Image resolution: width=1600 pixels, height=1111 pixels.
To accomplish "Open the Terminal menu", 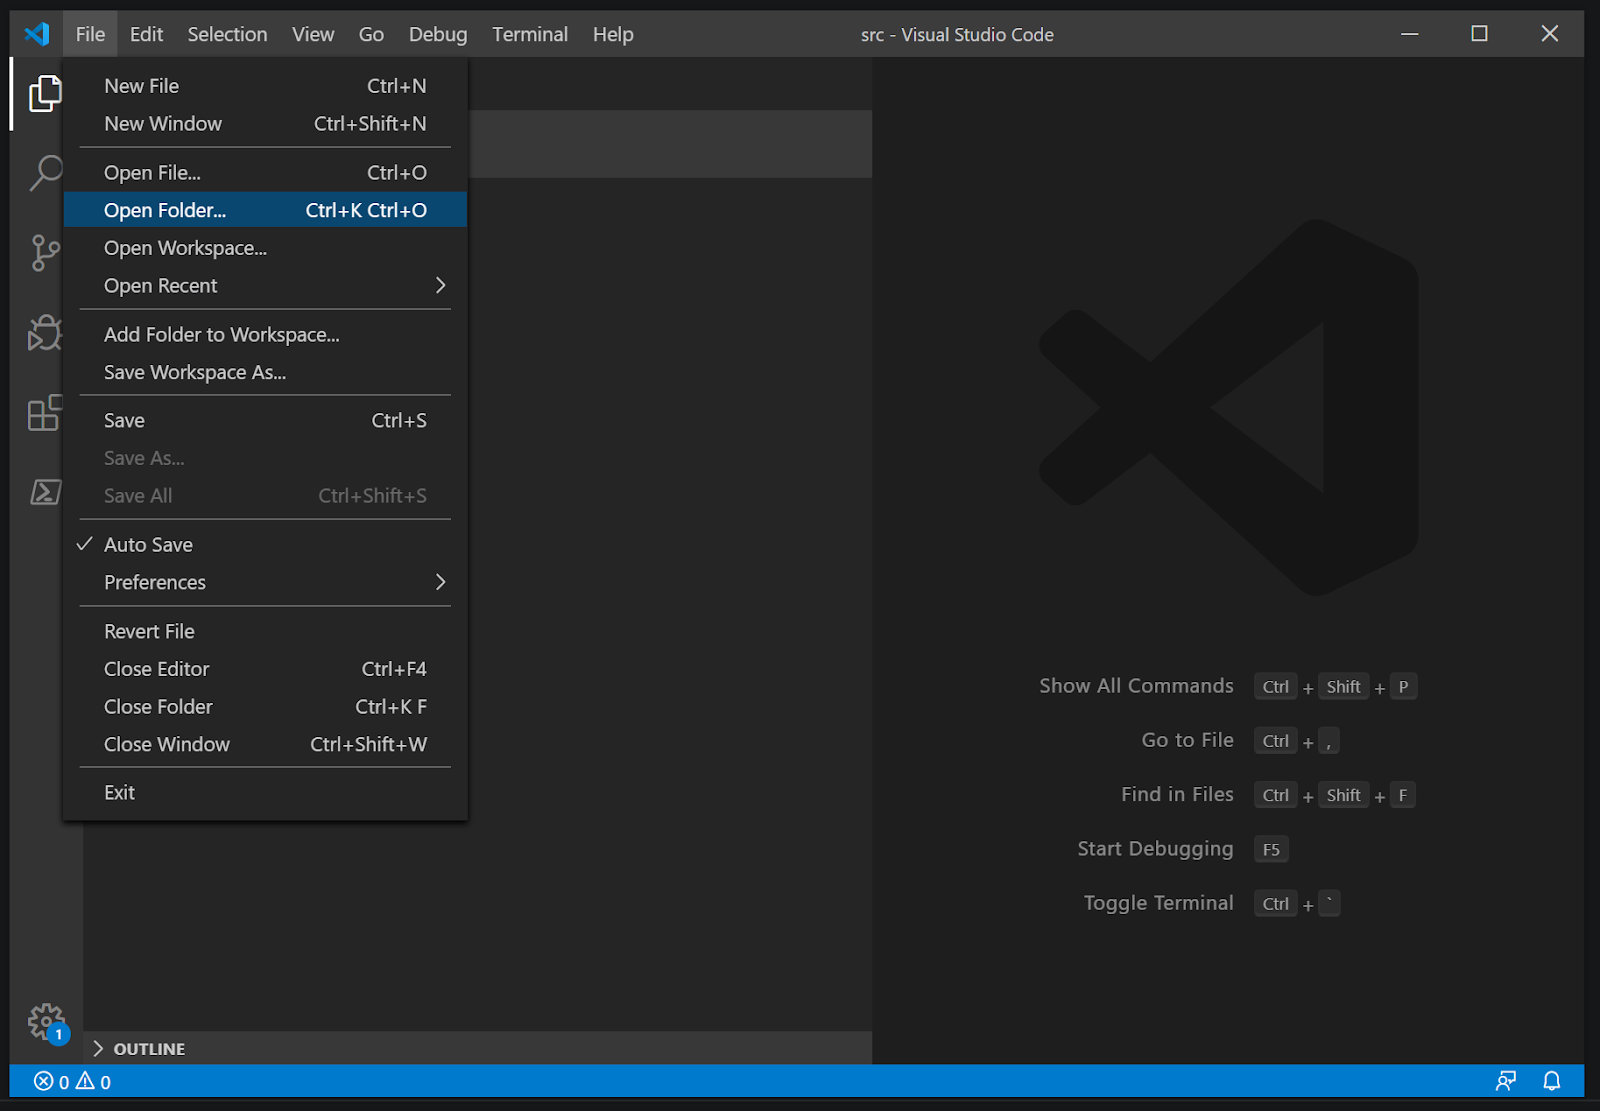I will (529, 34).
